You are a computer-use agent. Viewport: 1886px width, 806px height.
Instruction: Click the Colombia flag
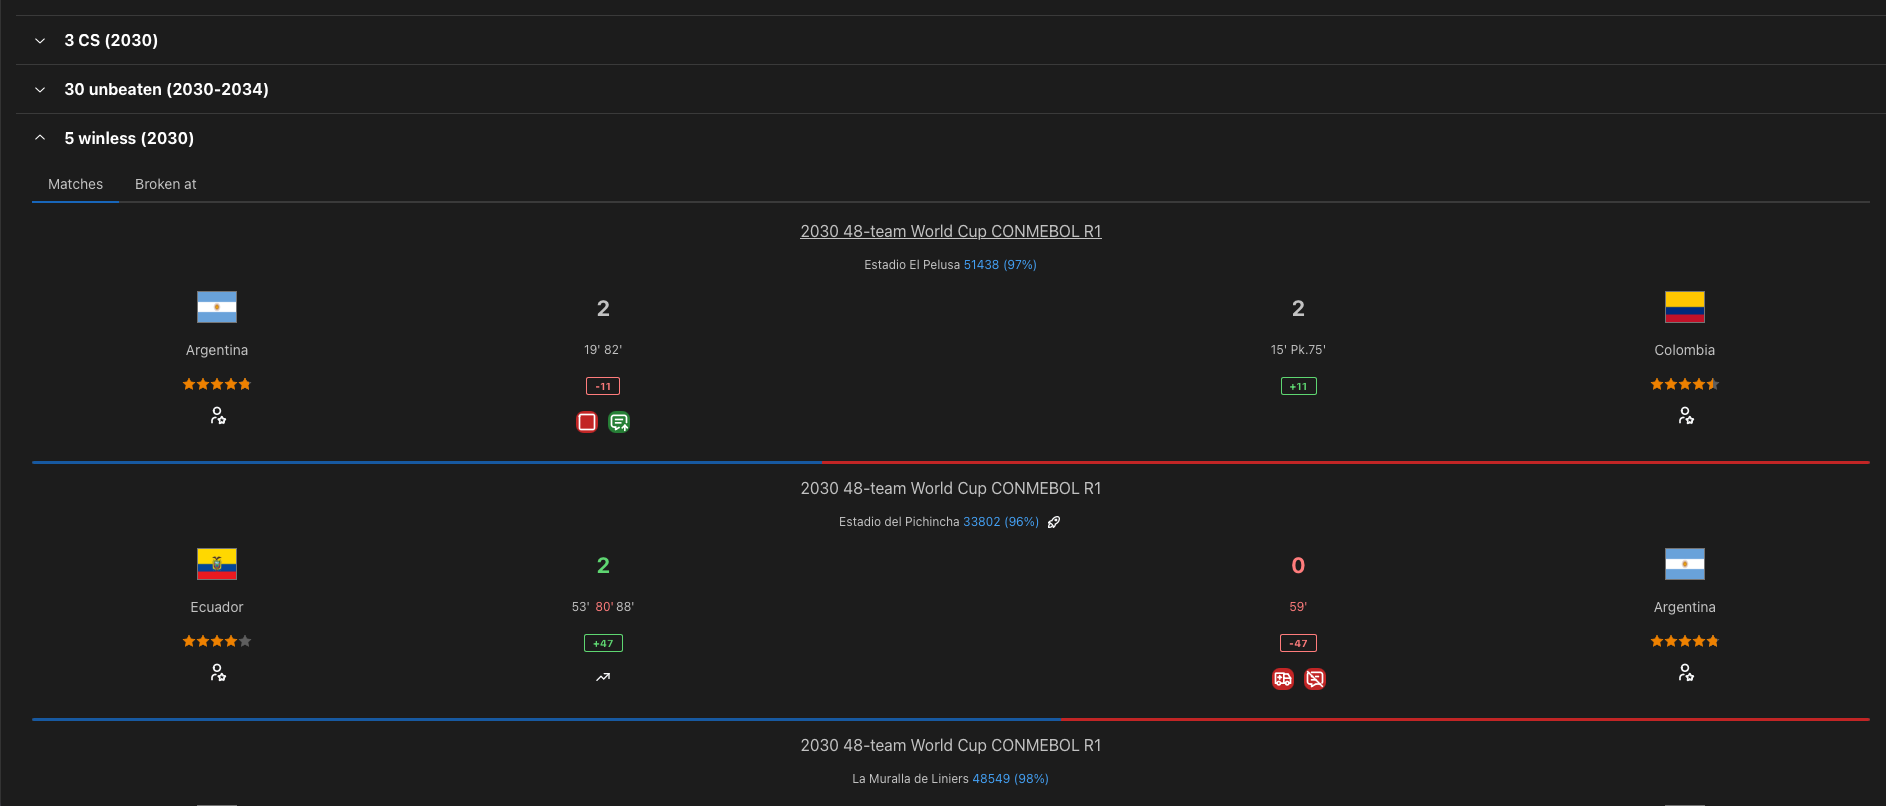click(1685, 307)
